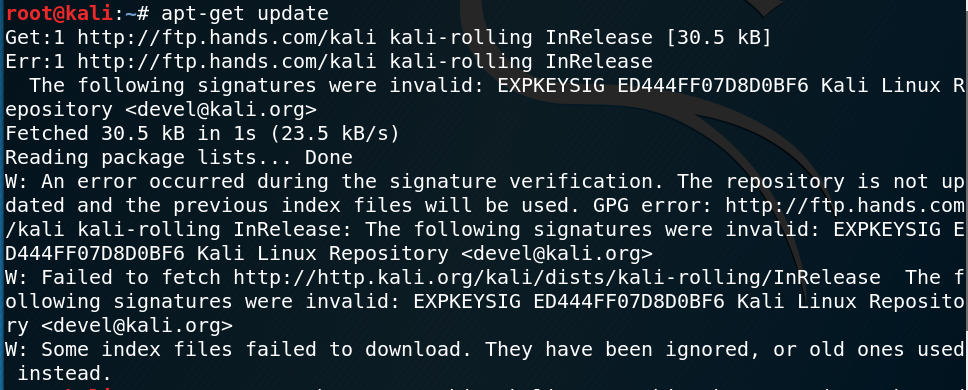Click 'W: Failed to fetch' warning text
The image size is (968, 390).
click(x=113, y=278)
